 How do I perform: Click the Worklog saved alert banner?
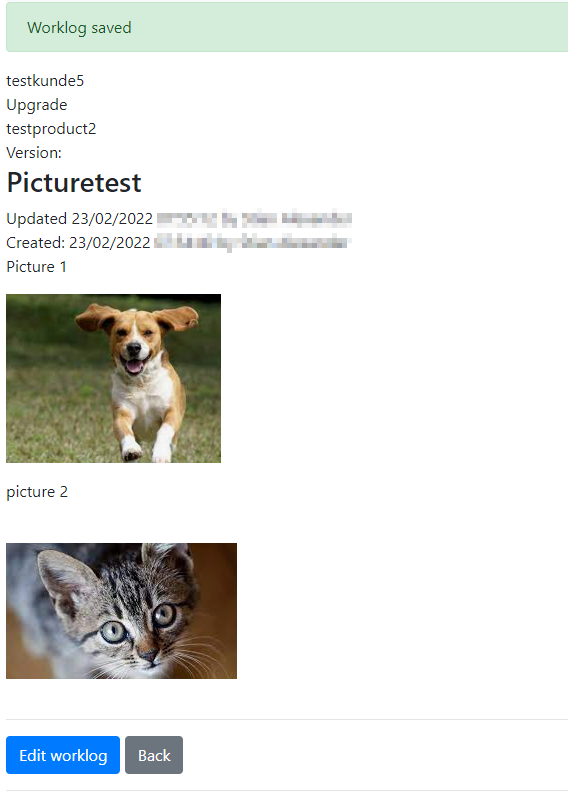(x=287, y=27)
